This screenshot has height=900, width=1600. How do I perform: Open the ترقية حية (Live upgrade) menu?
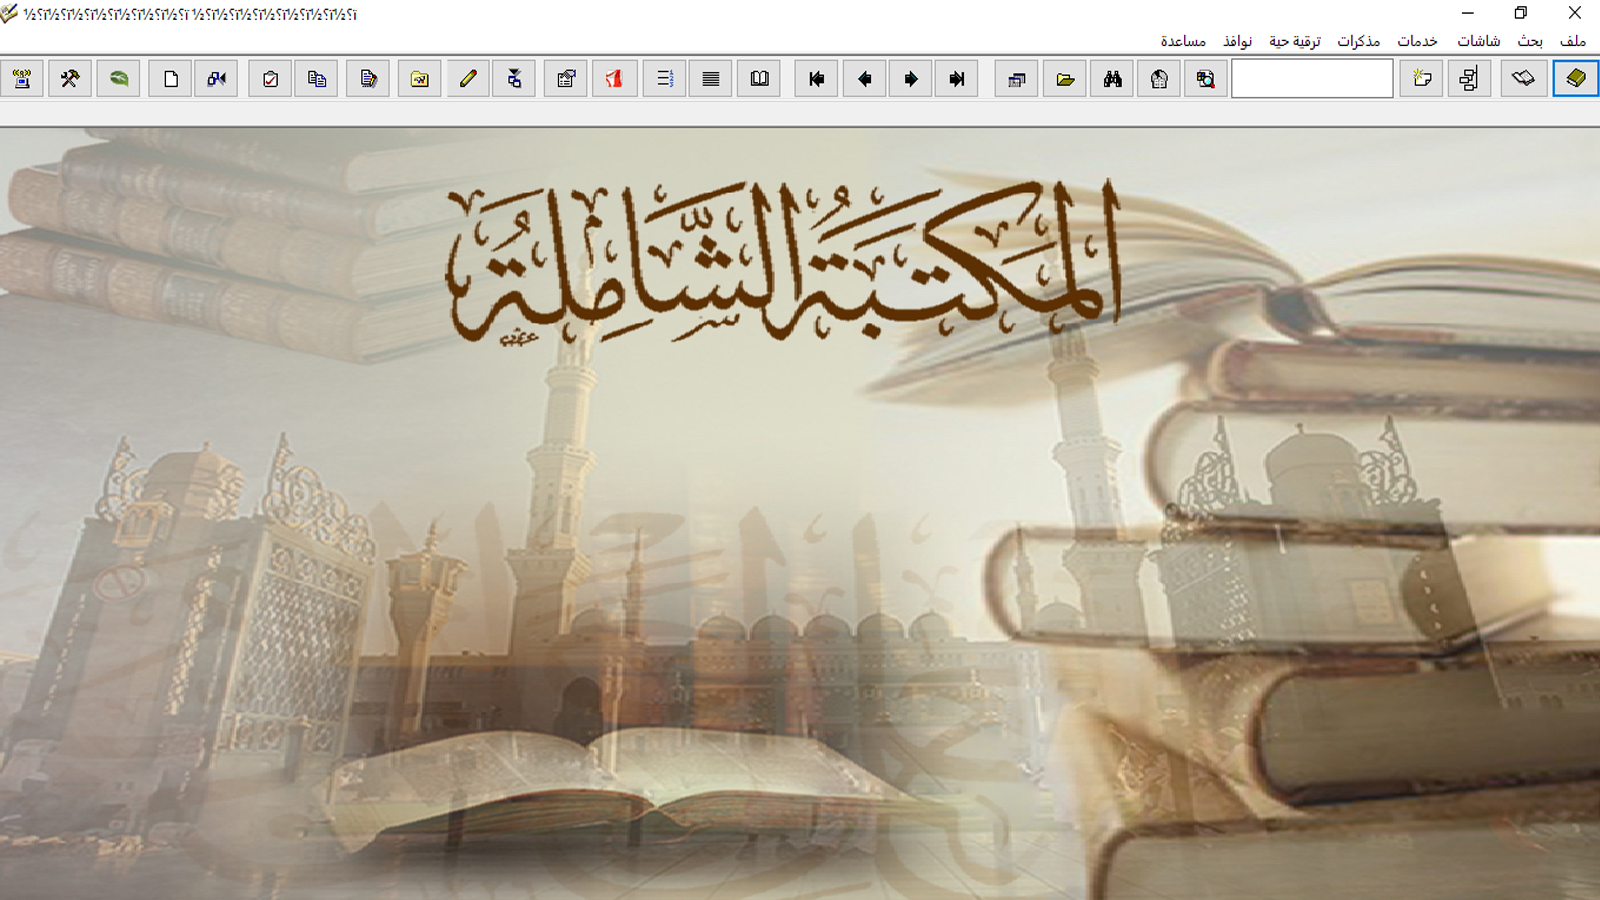(1295, 41)
